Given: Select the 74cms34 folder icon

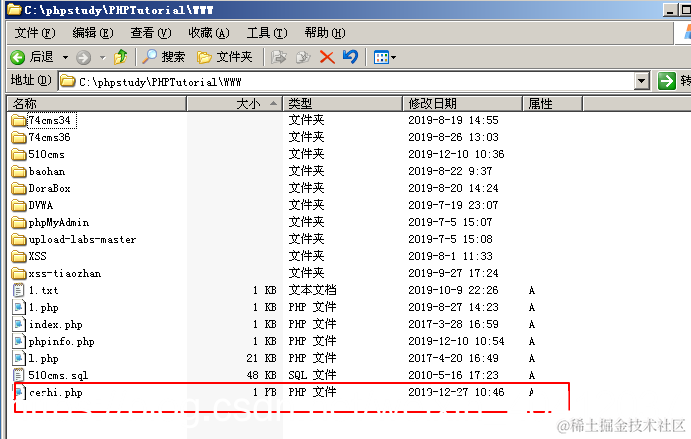Looking at the screenshot, I should 19,120.
